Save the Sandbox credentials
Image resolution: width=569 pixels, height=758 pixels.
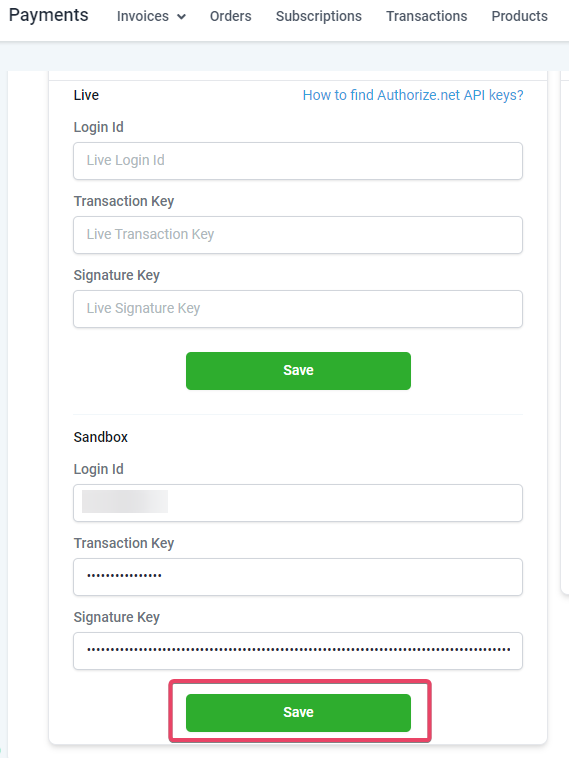(298, 713)
